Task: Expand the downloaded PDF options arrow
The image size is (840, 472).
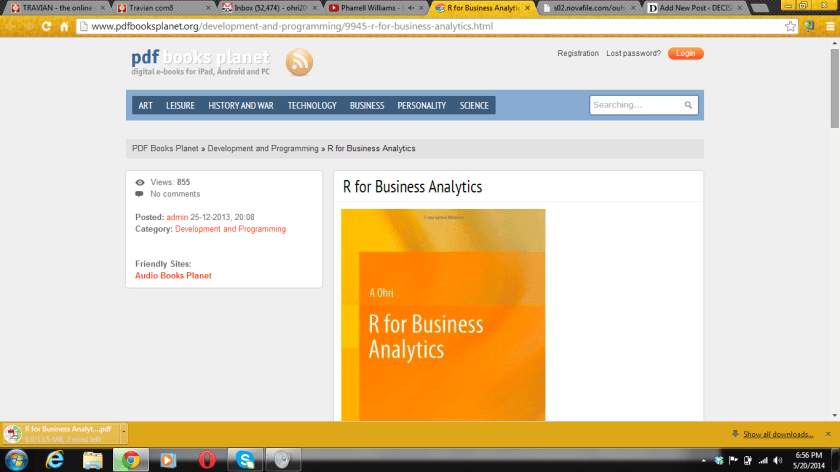Action: point(123,433)
